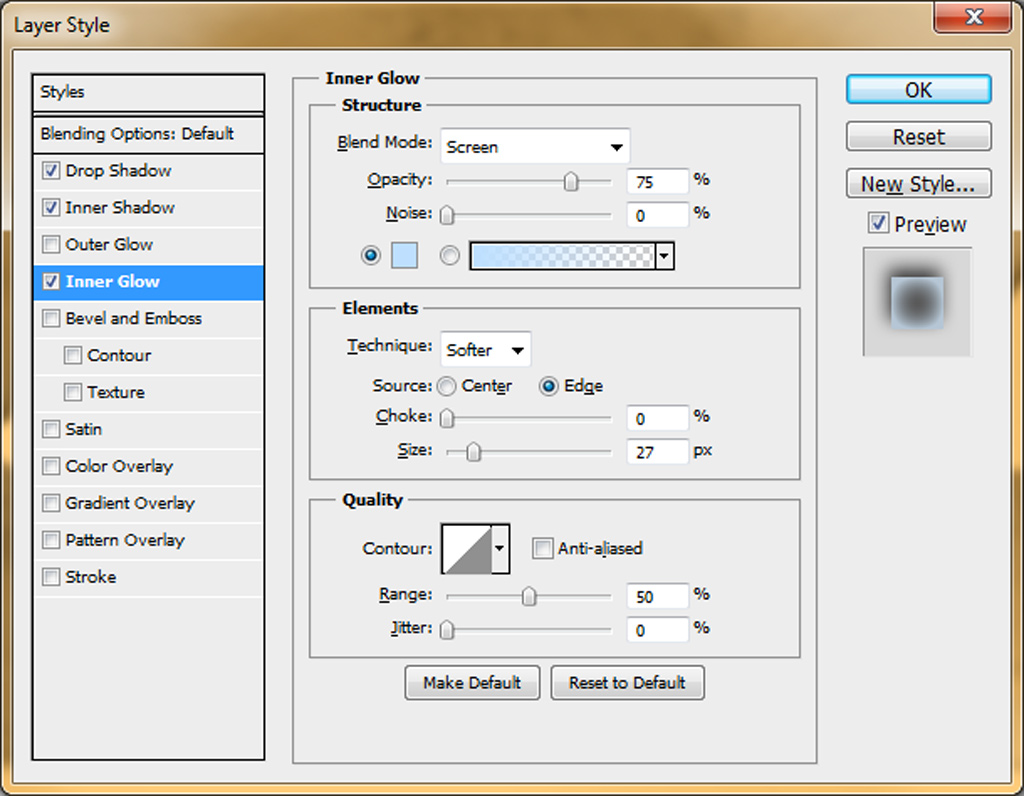The image size is (1024, 796).
Task: Select the Inner Shadow label
Action: (x=120, y=208)
